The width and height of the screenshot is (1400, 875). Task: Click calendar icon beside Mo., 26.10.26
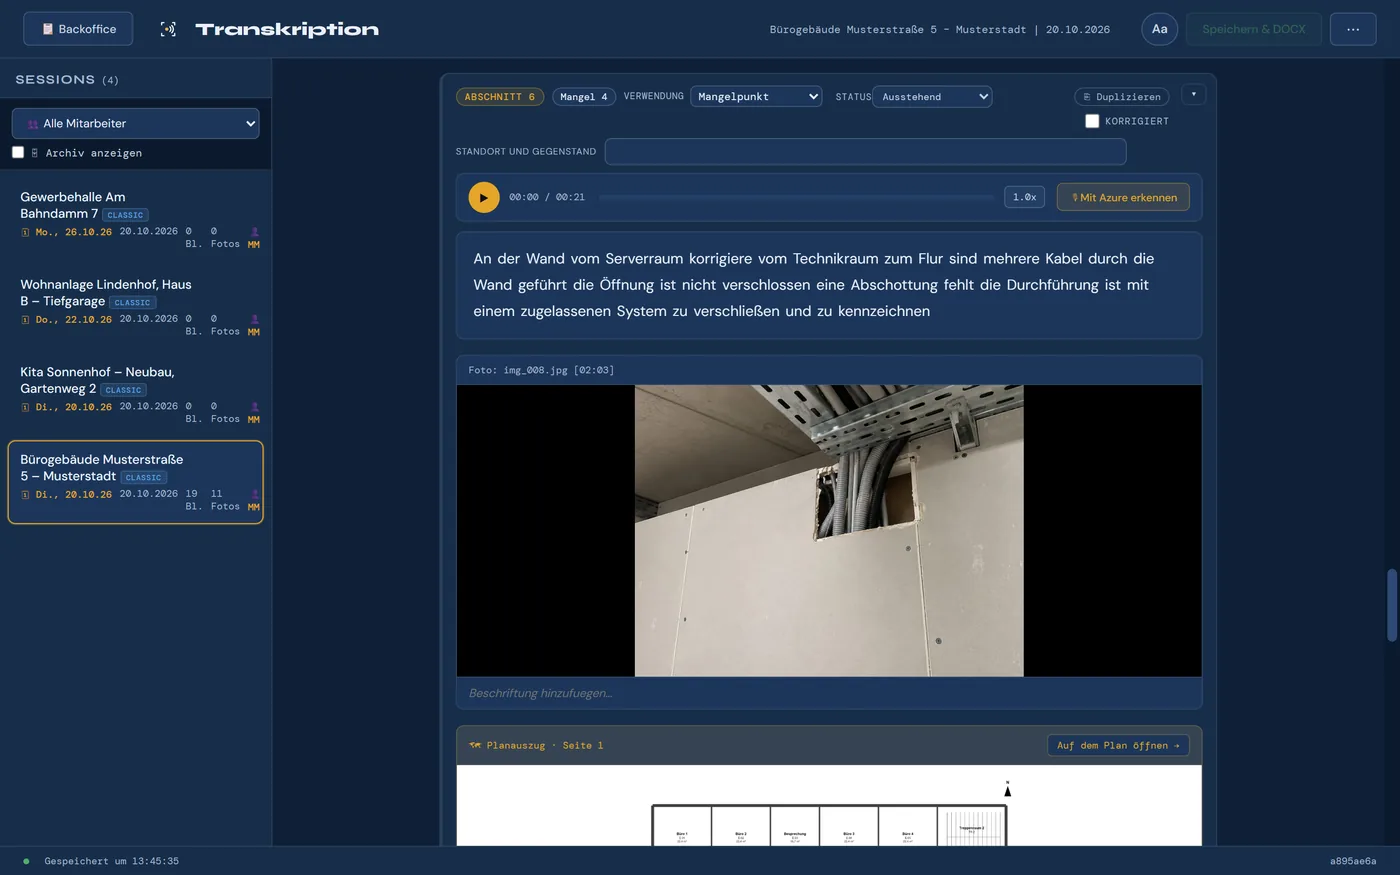point(25,232)
